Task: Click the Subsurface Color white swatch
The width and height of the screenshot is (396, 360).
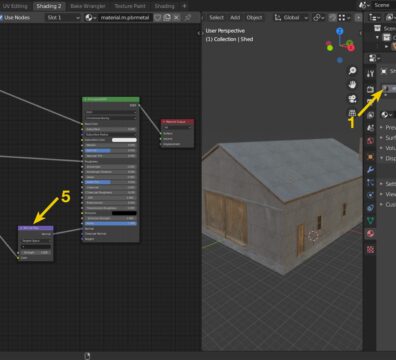Action: (124, 140)
